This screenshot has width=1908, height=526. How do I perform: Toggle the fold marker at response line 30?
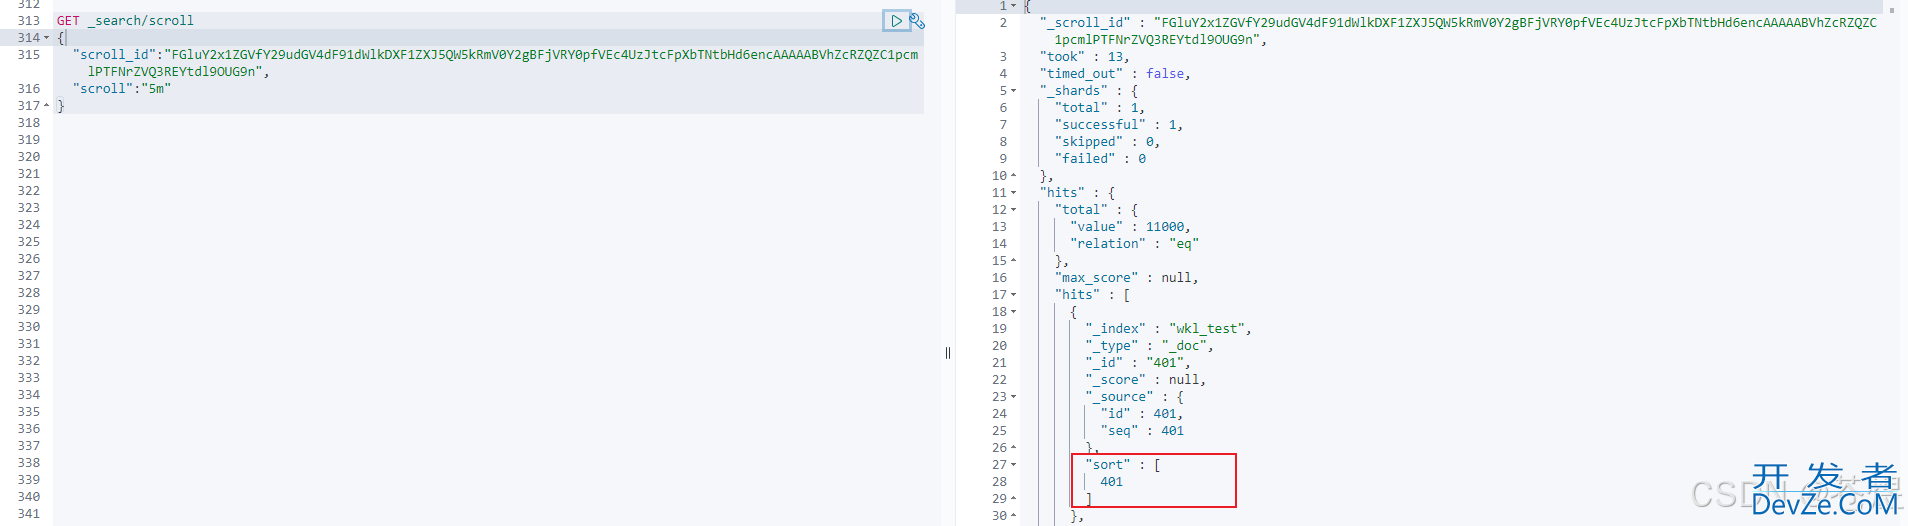pos(1014,516)
